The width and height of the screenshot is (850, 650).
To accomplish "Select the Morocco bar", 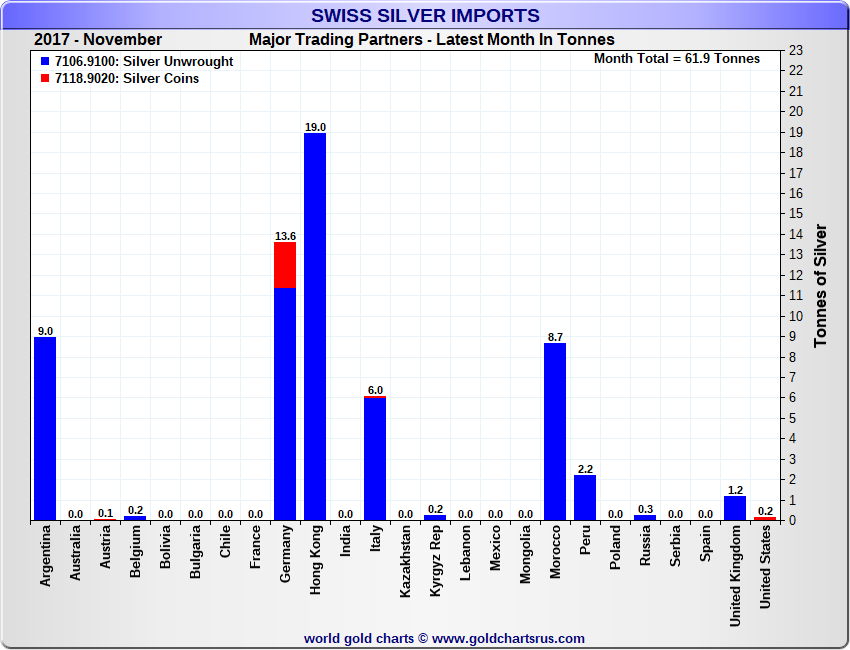I will point(555,431).
